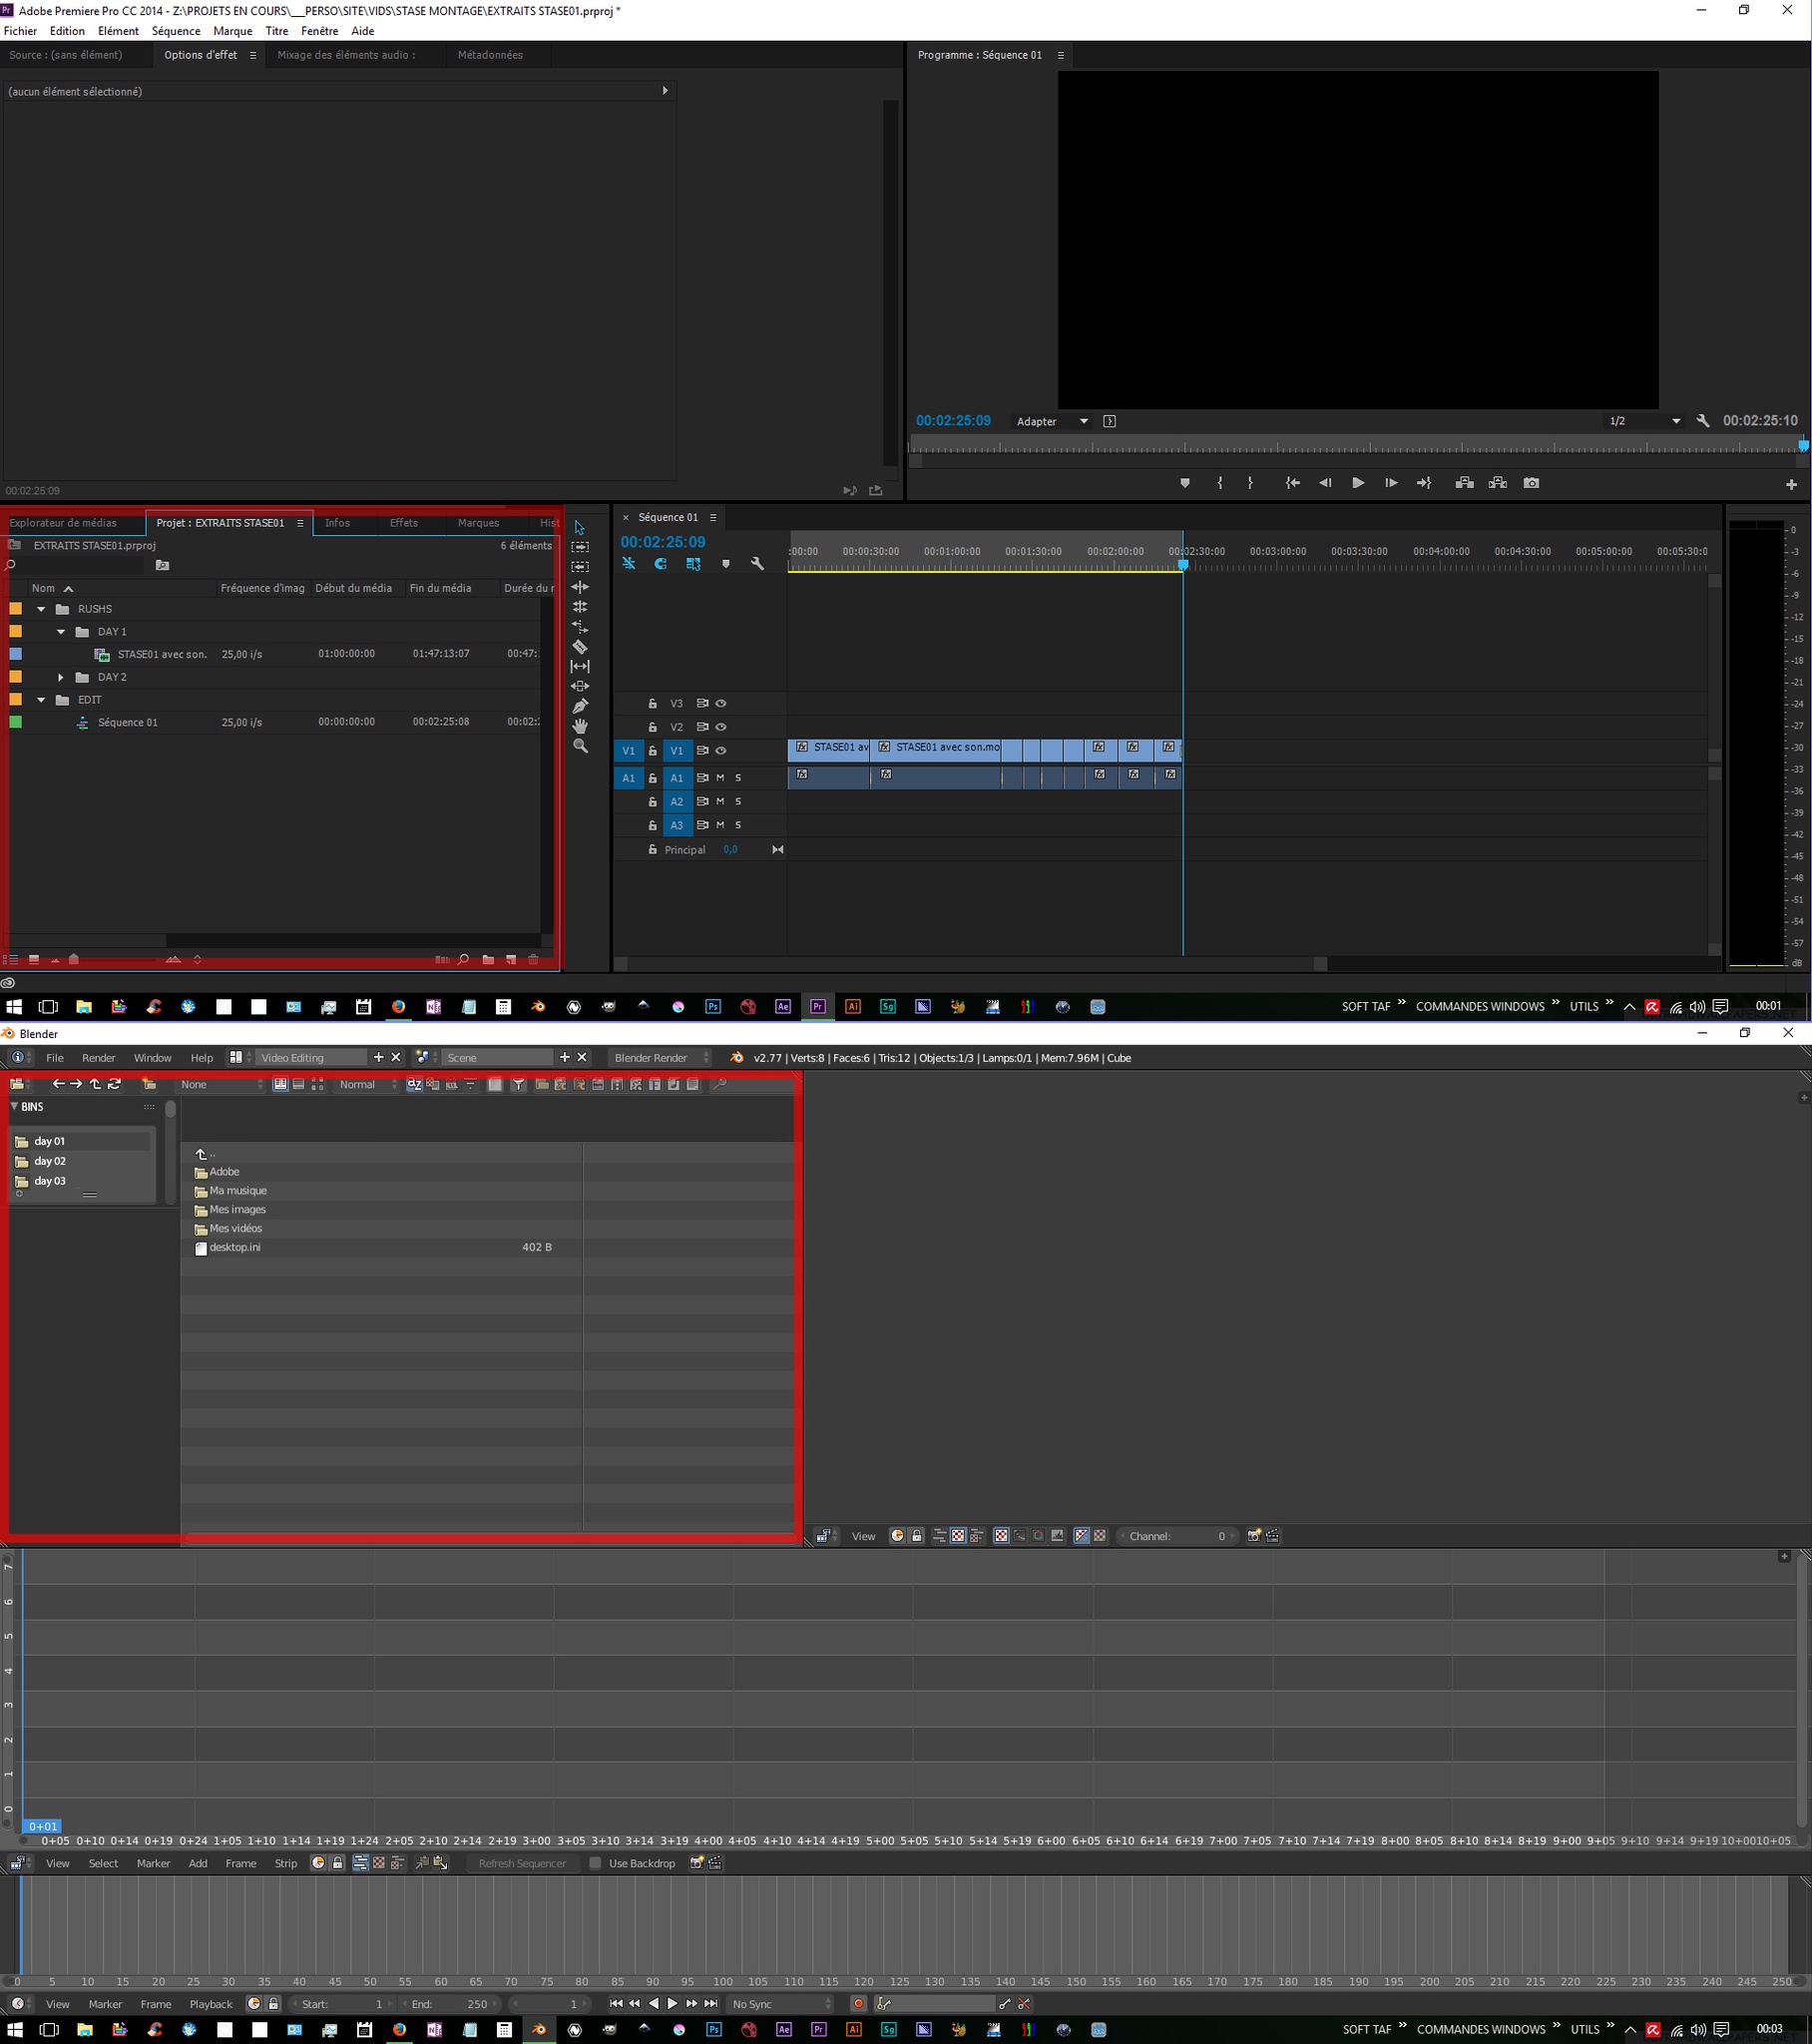
Task: Open timeline display settings wrench
Action: coord(757,564)
